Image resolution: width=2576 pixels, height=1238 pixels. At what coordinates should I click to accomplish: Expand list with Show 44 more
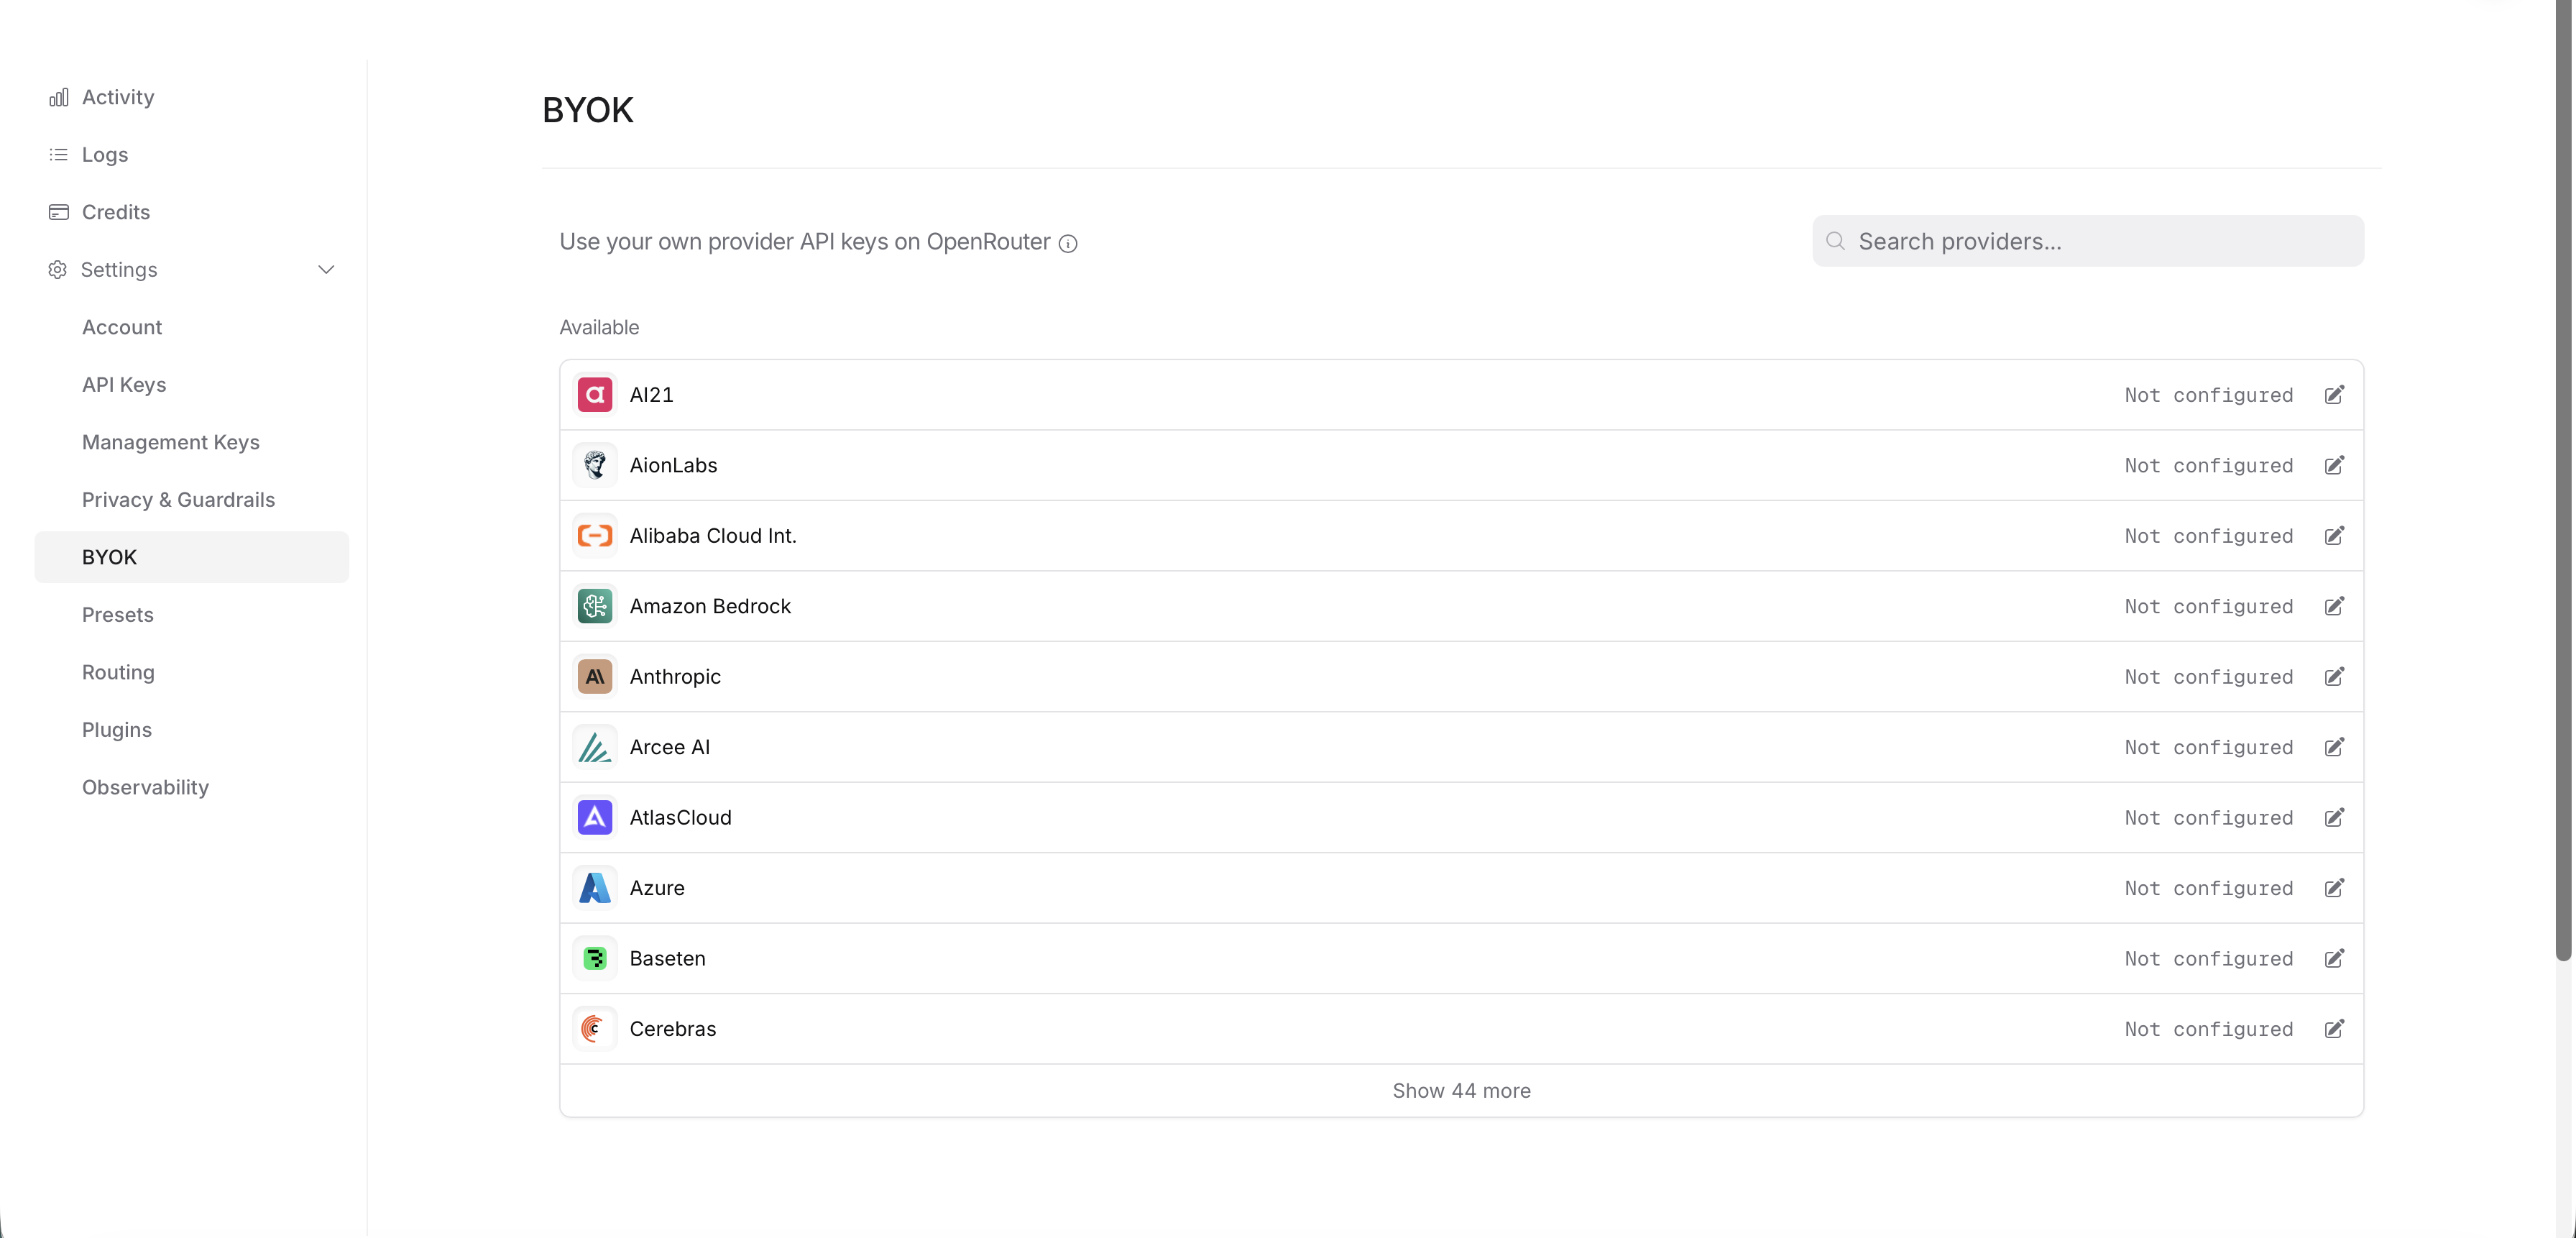click(x=1461, y=1090)
